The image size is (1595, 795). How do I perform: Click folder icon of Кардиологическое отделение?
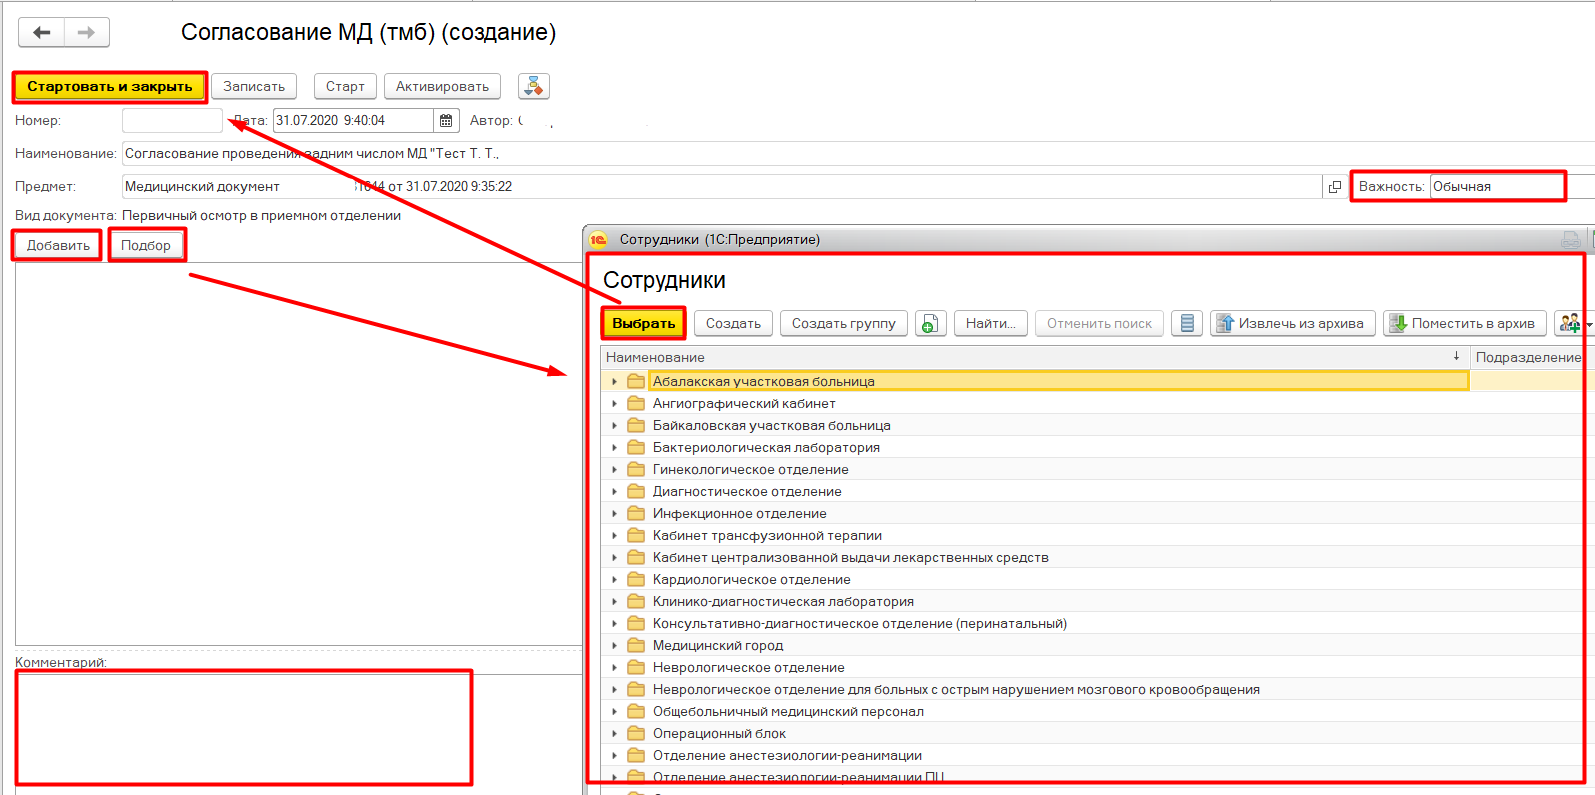point(636,579)
